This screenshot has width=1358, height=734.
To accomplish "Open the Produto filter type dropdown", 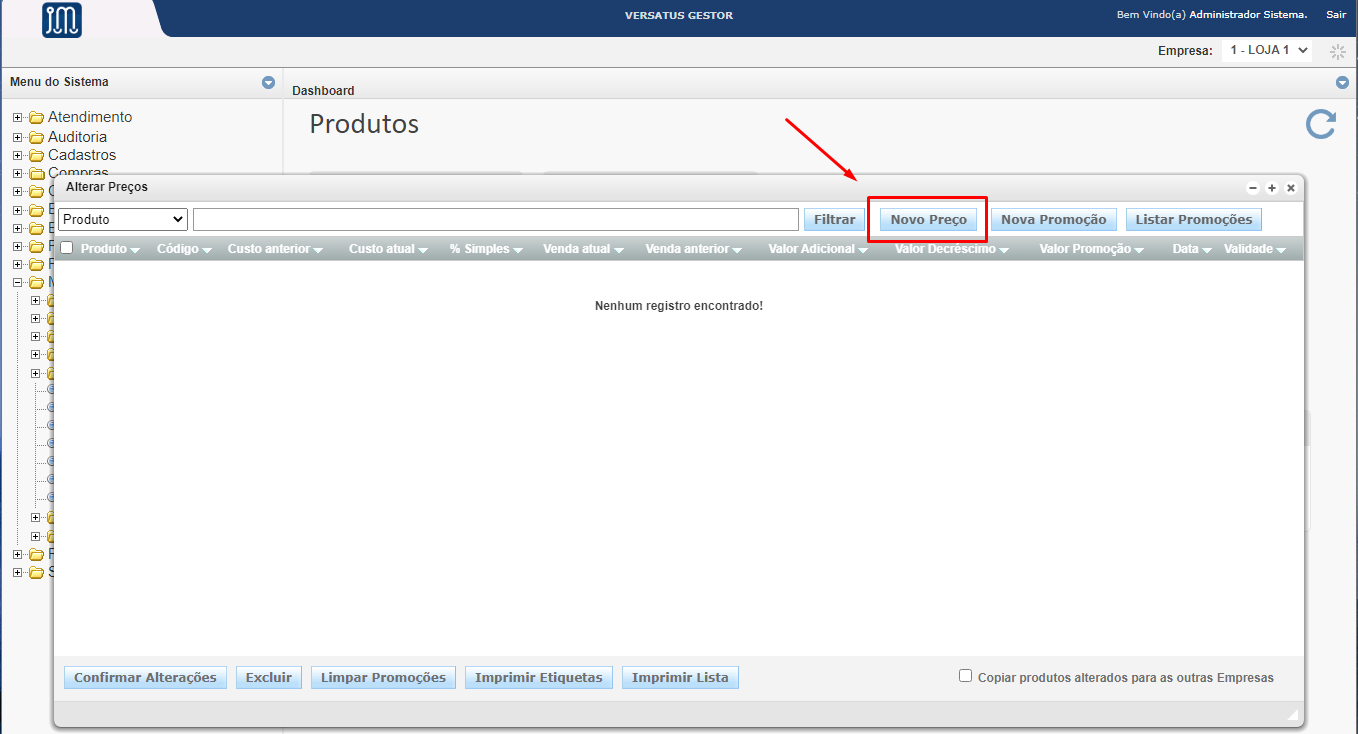I will tap(123, 219).
